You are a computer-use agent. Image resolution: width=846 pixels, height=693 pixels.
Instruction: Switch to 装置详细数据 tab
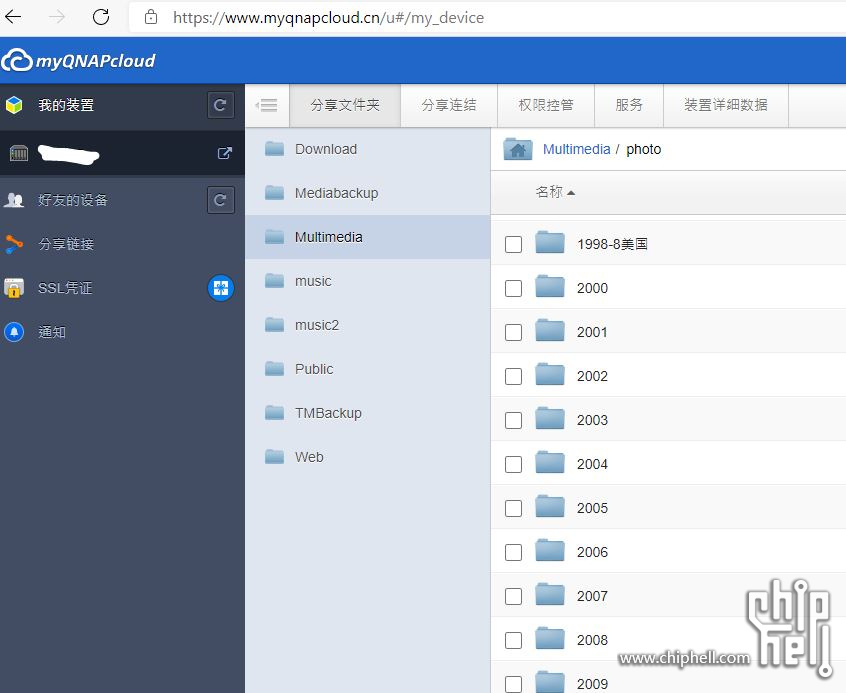tap(726, 105)
